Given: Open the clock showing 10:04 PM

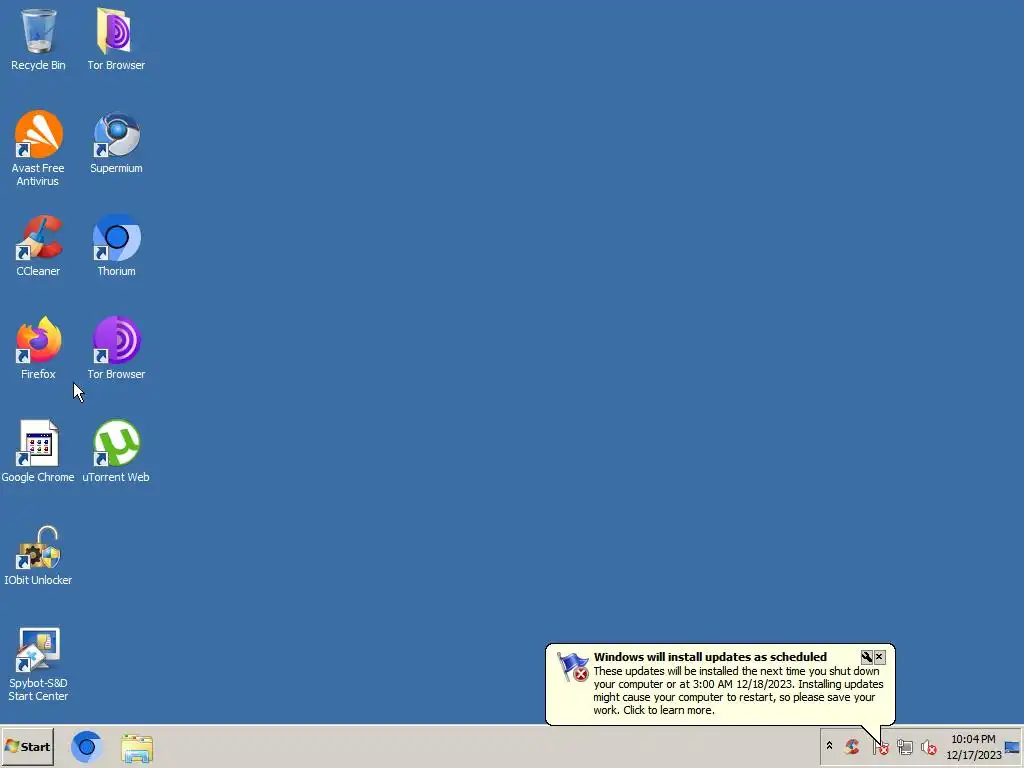Looking at the screenshot, I should (973, 747).
